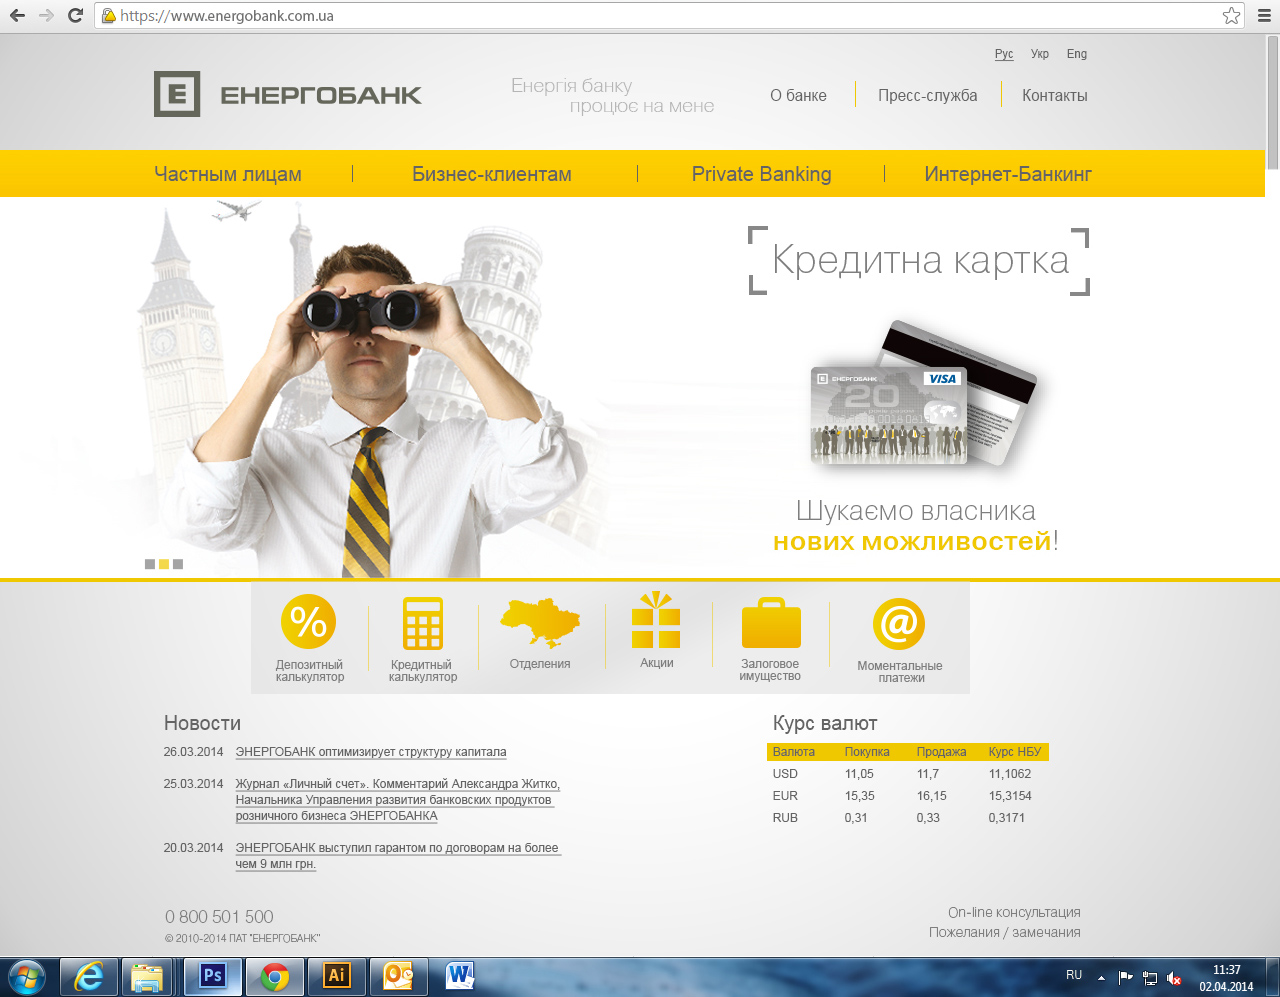Click the news date 20.03.2014
Image resolution: width=1280 pixels, height=997 pixels.
193,848
